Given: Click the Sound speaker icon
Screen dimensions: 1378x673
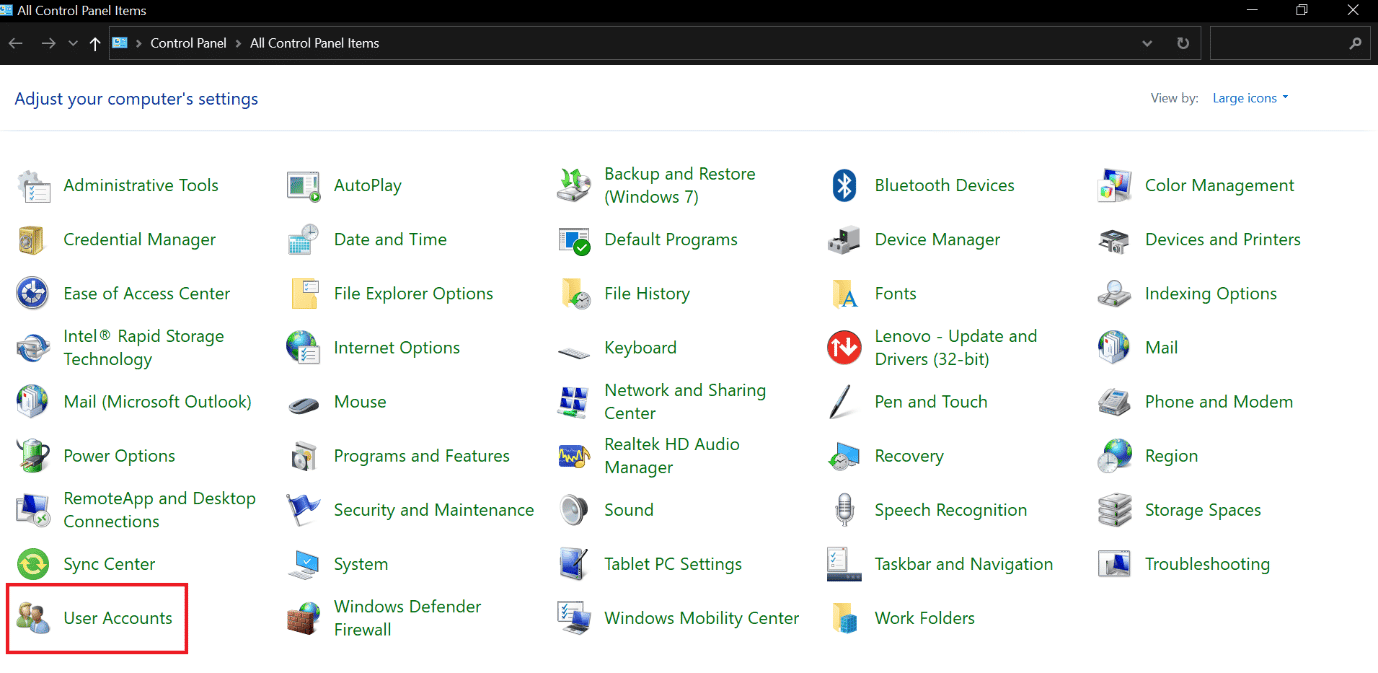Looking at the screenshot, I should coord(574,510).
